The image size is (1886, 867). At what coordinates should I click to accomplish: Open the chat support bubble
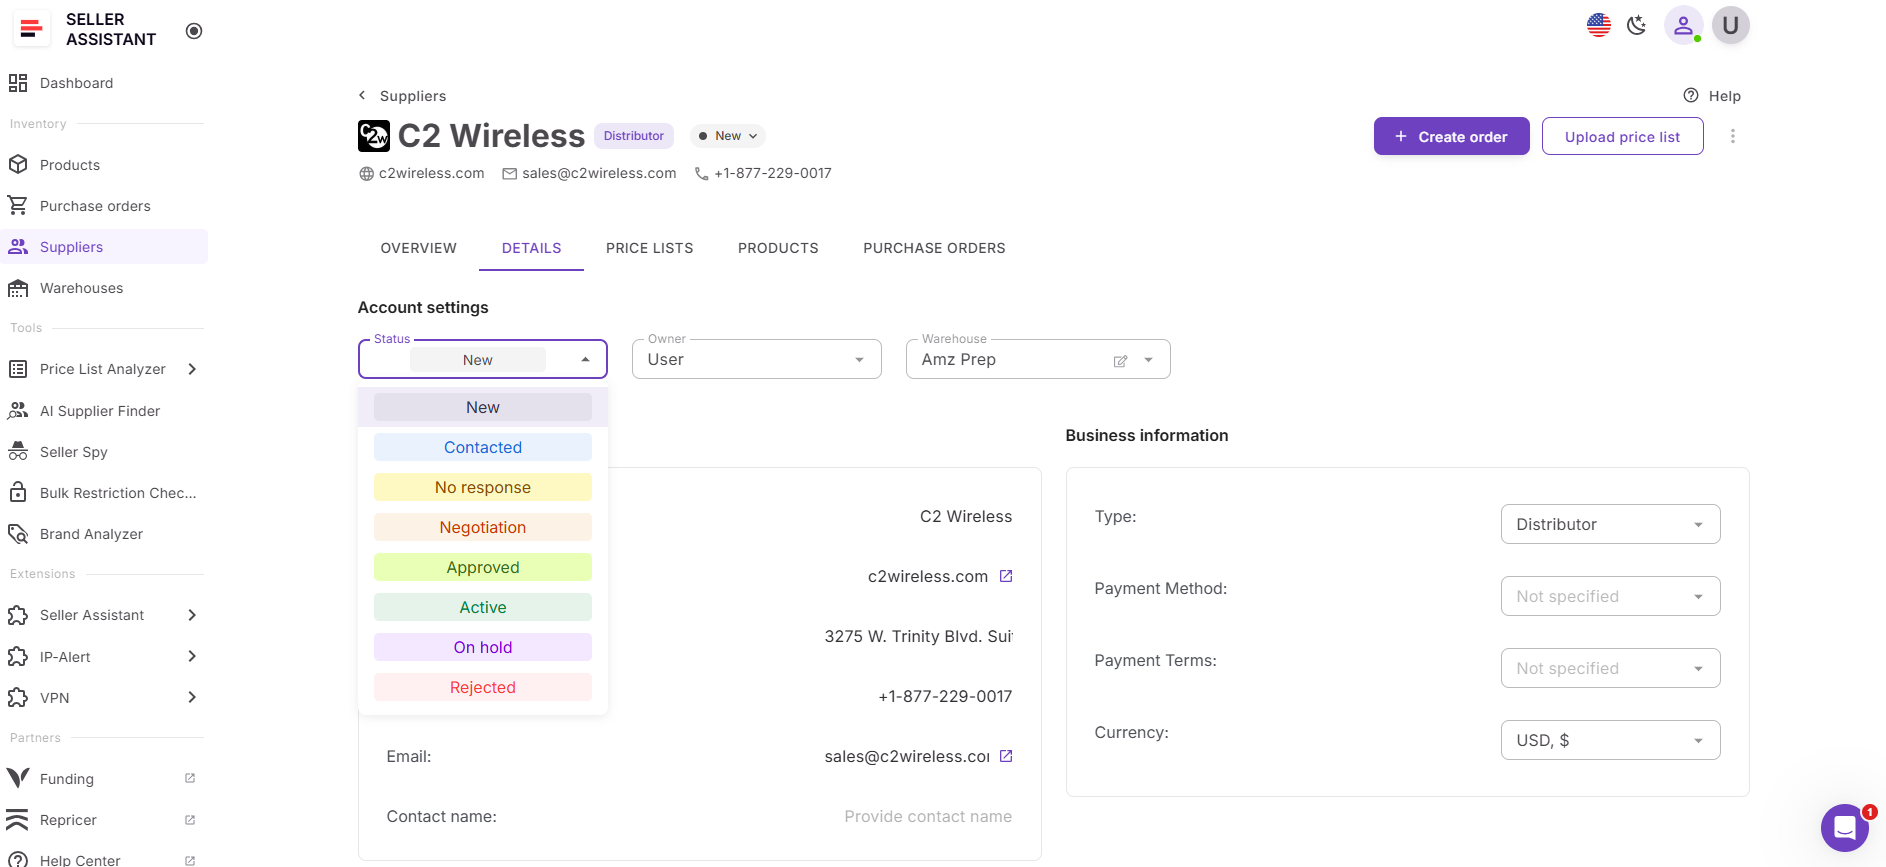point(1844,827)
